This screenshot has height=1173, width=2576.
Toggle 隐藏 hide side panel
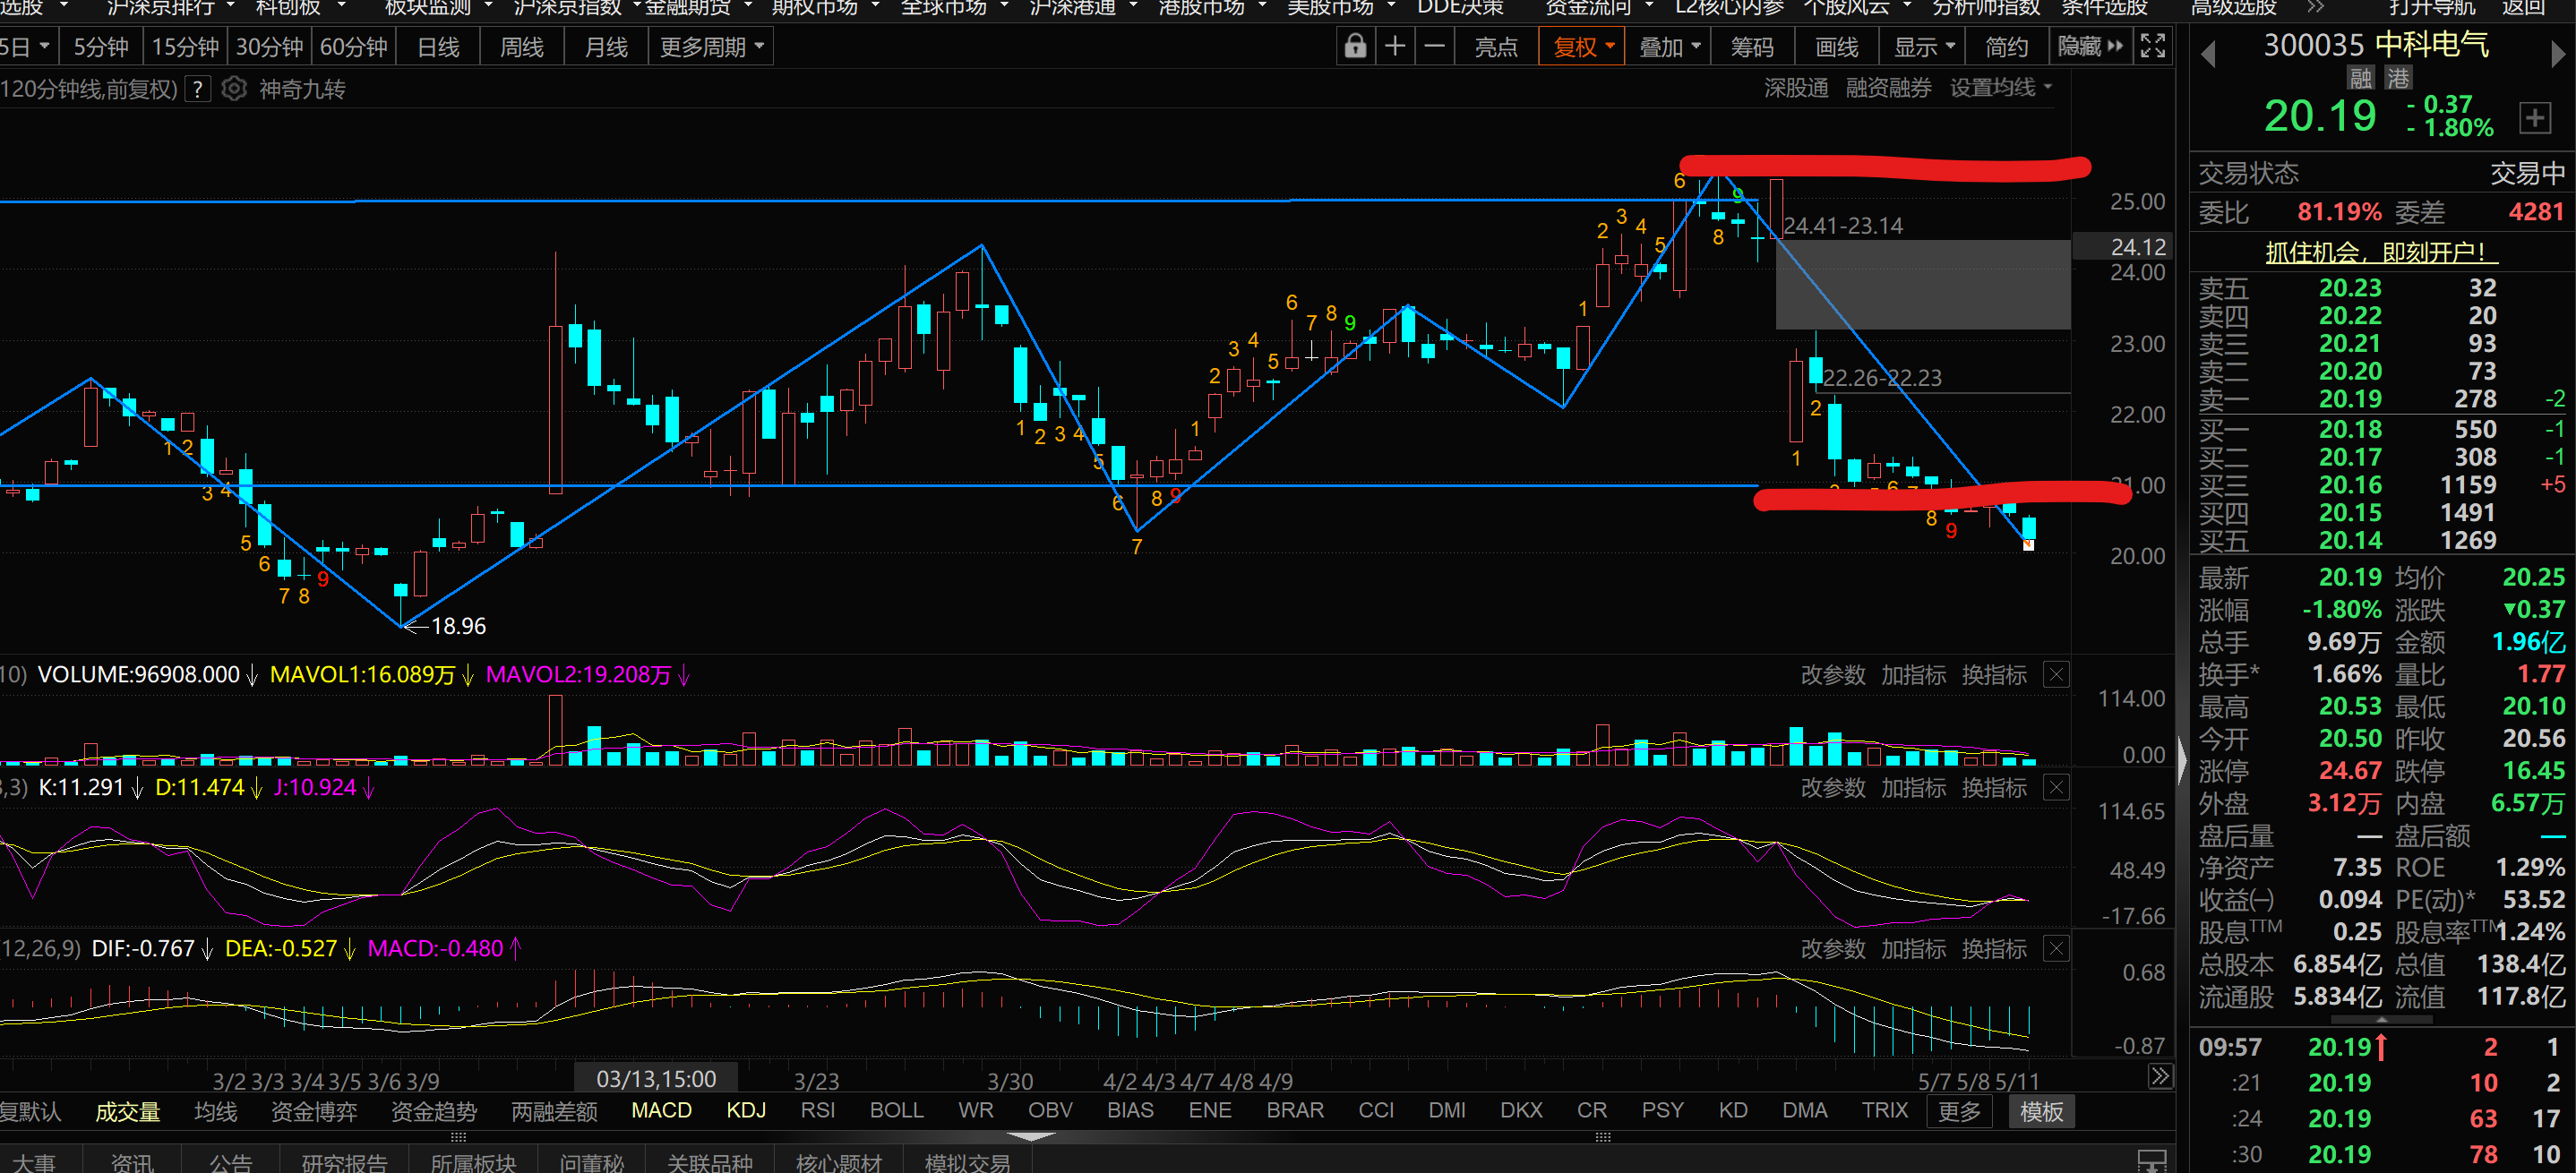[x=2090, y=47]
